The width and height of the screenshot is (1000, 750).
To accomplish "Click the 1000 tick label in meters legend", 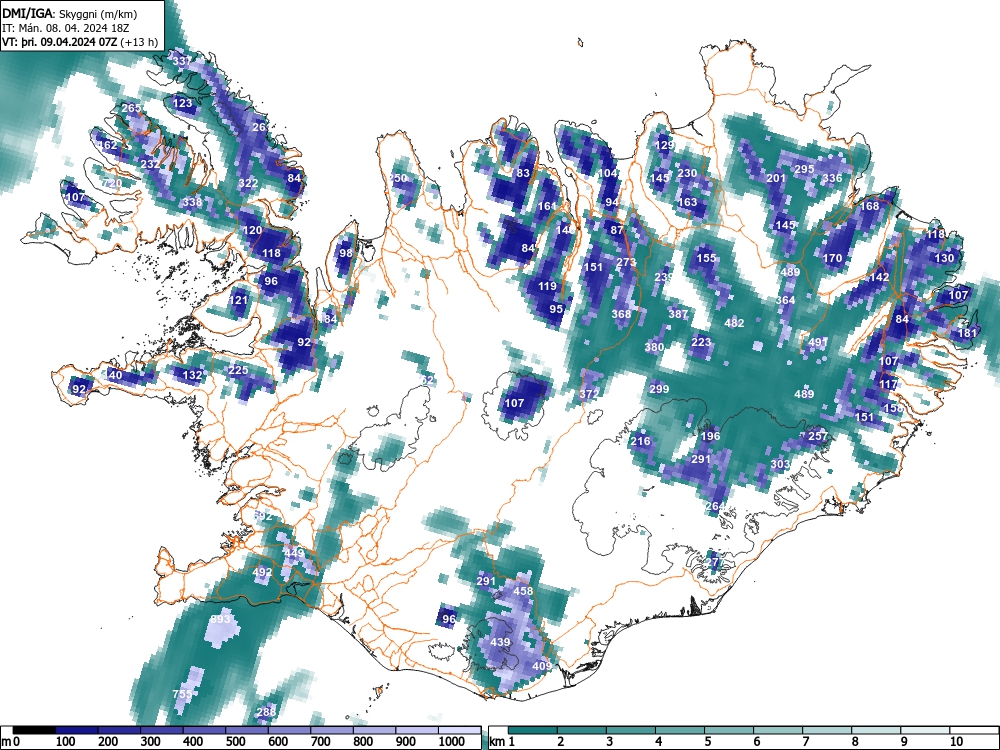I will (451, 742).
